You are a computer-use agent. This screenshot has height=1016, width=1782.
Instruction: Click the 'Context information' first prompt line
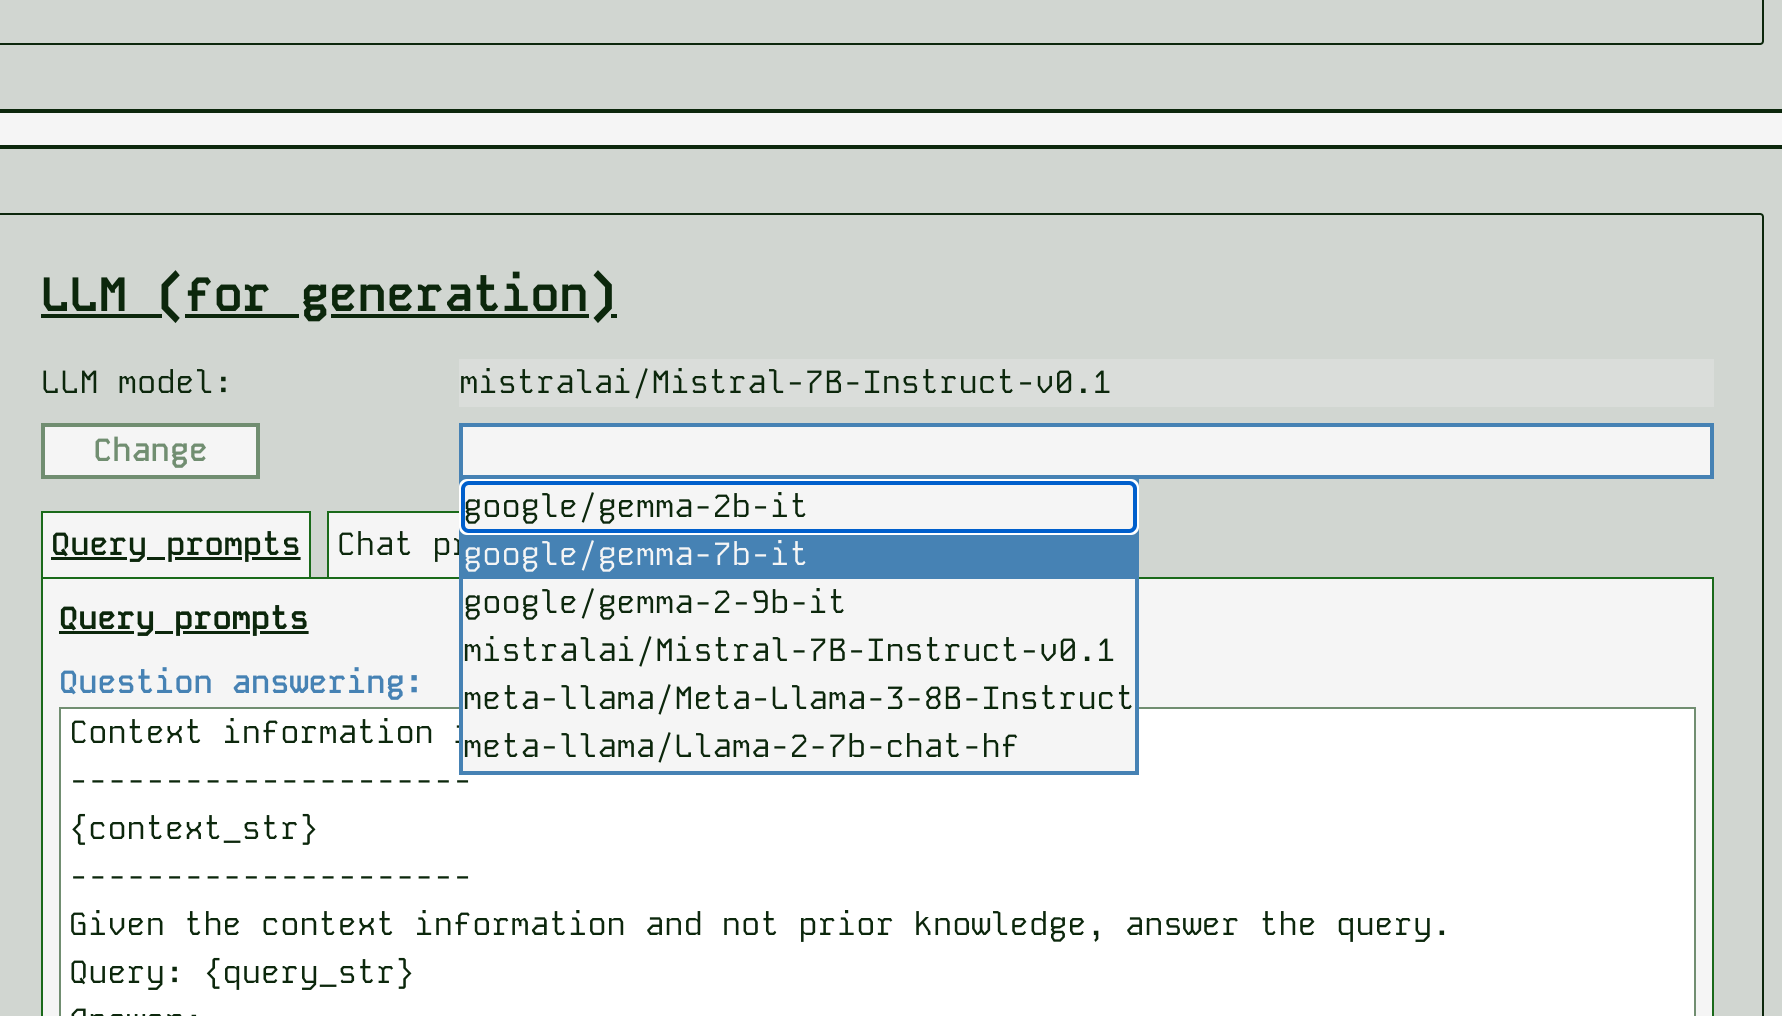(252, 733)
